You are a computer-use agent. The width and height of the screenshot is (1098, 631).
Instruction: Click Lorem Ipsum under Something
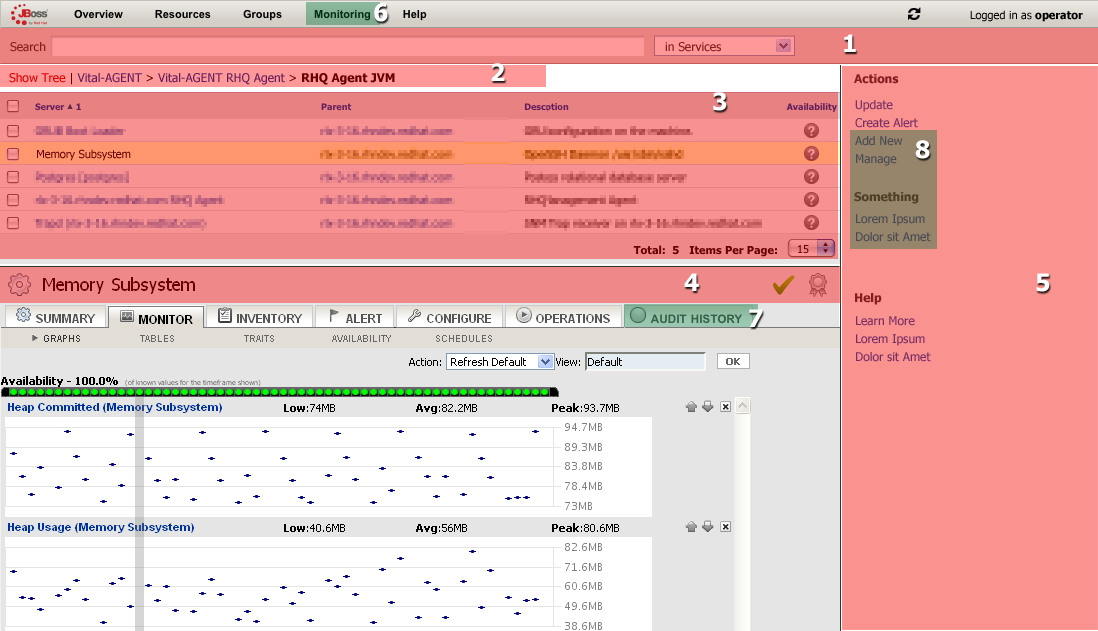click(x=890, y=219)
